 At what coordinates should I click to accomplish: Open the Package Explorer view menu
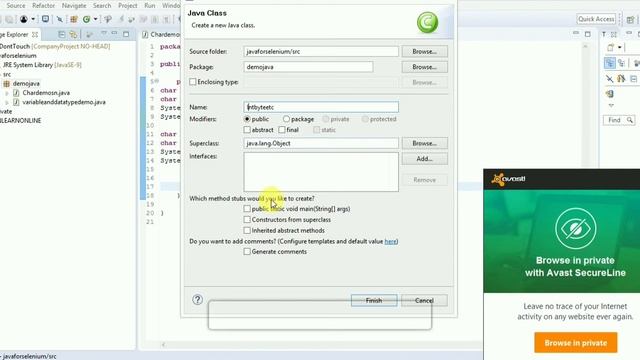pyautogui.click(x=104, y=33)
